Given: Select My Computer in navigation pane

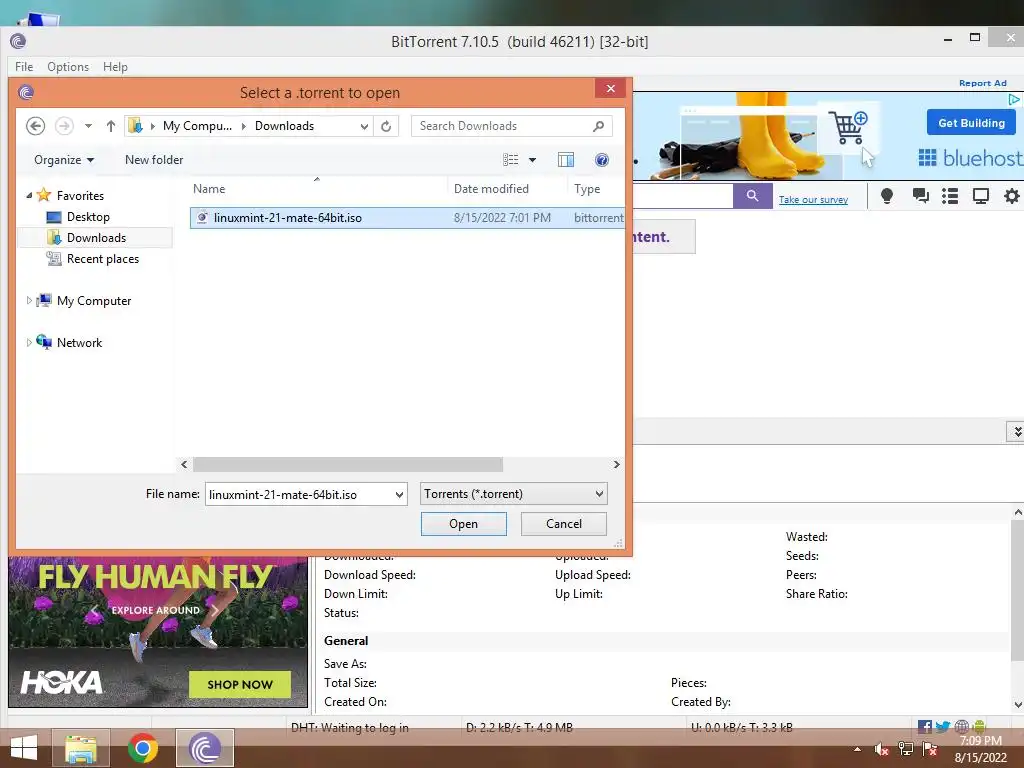Looking at the screenshot, I should (93, 300).
